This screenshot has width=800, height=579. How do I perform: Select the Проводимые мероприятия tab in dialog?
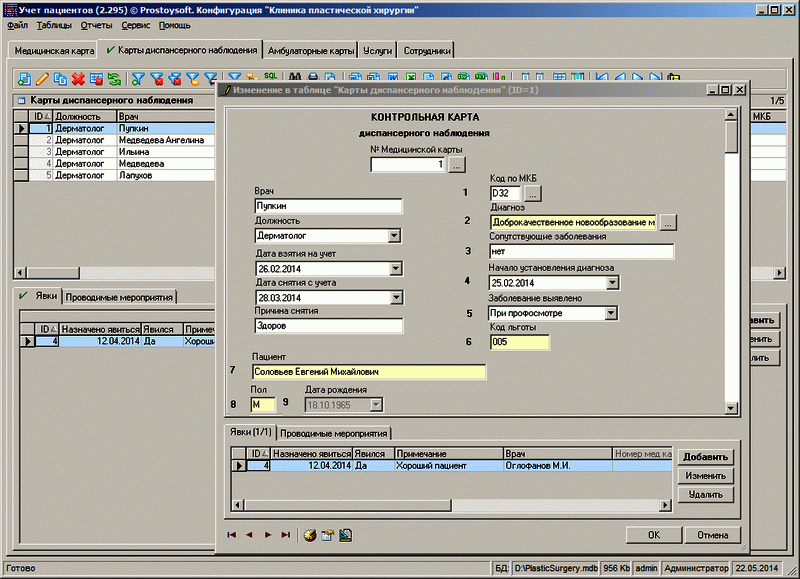tap(333, 433)
